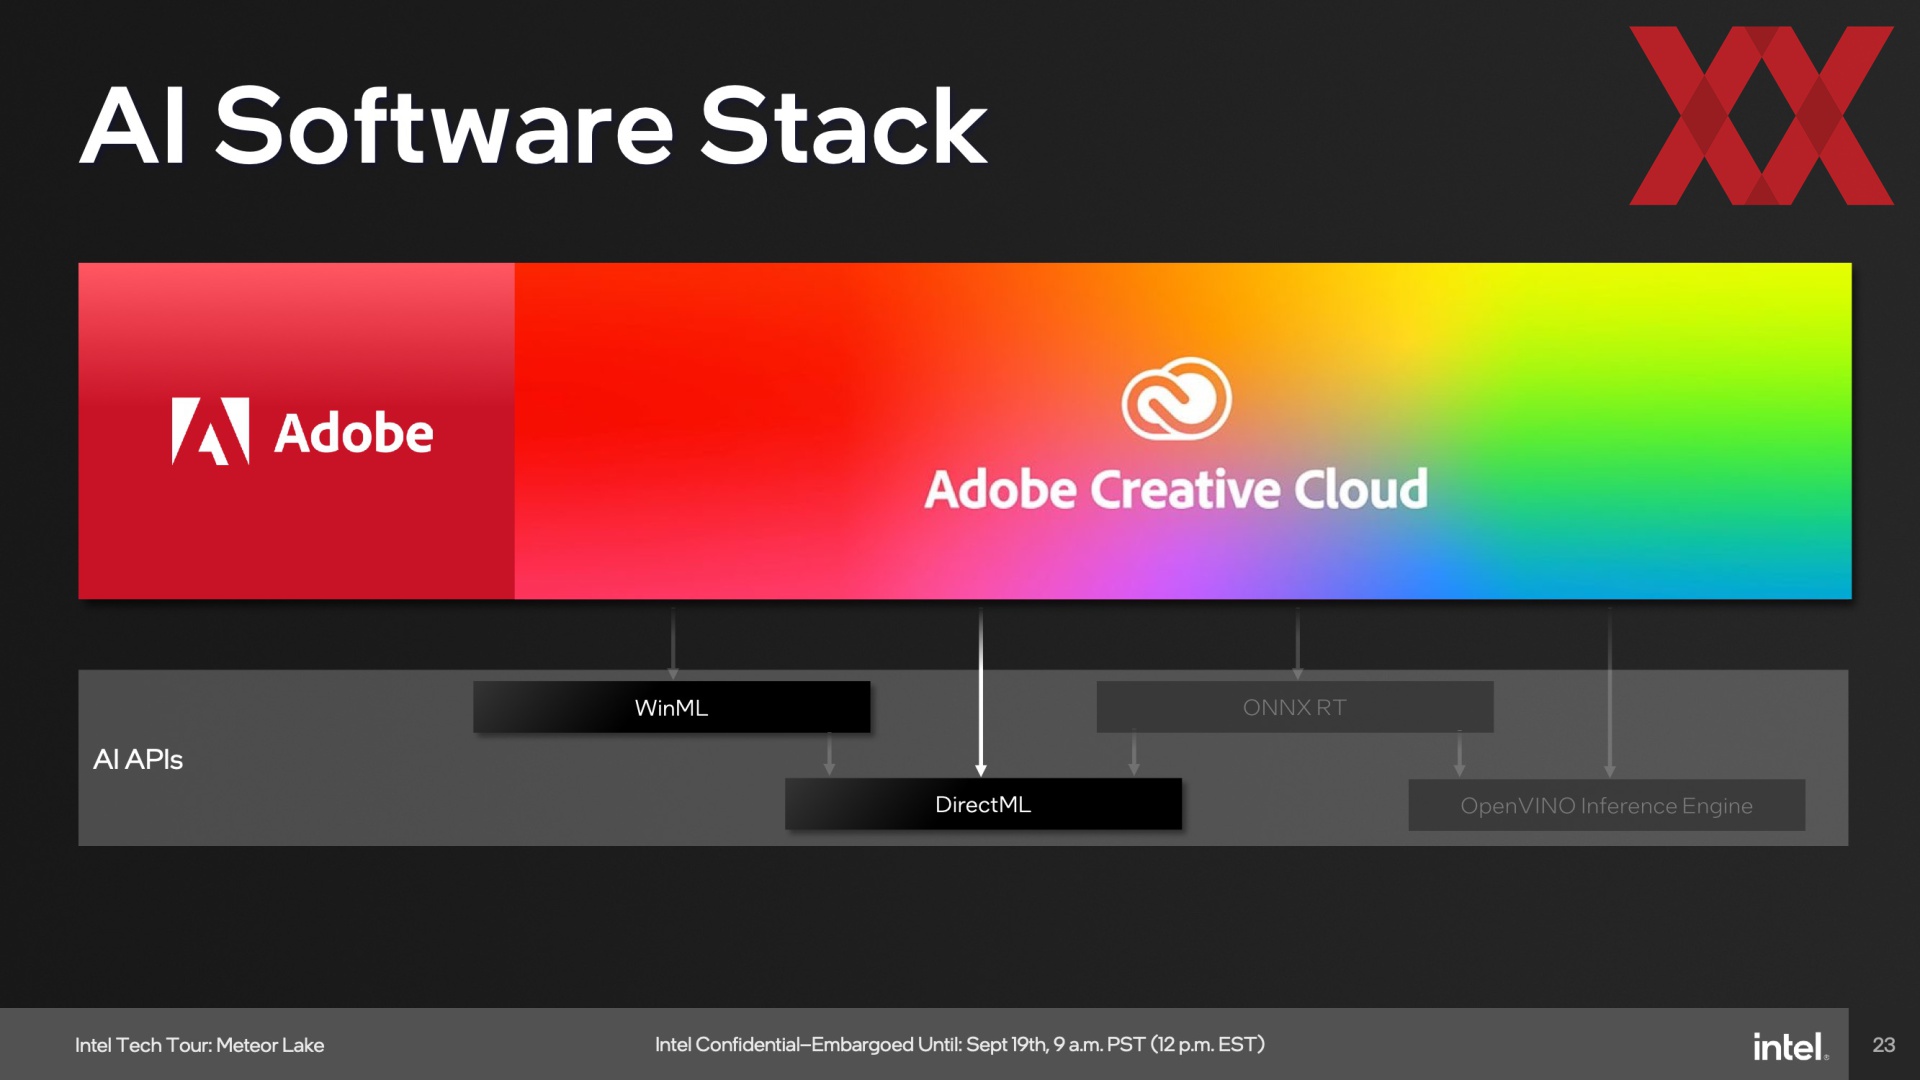The height and width of the screenshot is (1080, 1920).
Task: Click the Intel logo in footer
Action: coord(1790,1046)
